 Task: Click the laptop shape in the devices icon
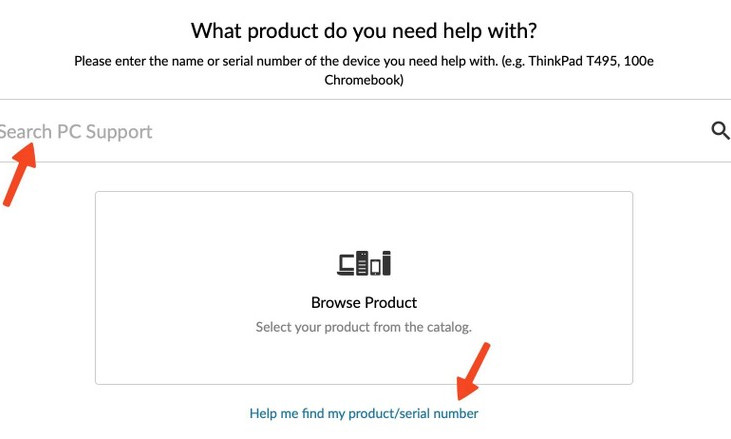click(345, 266)
